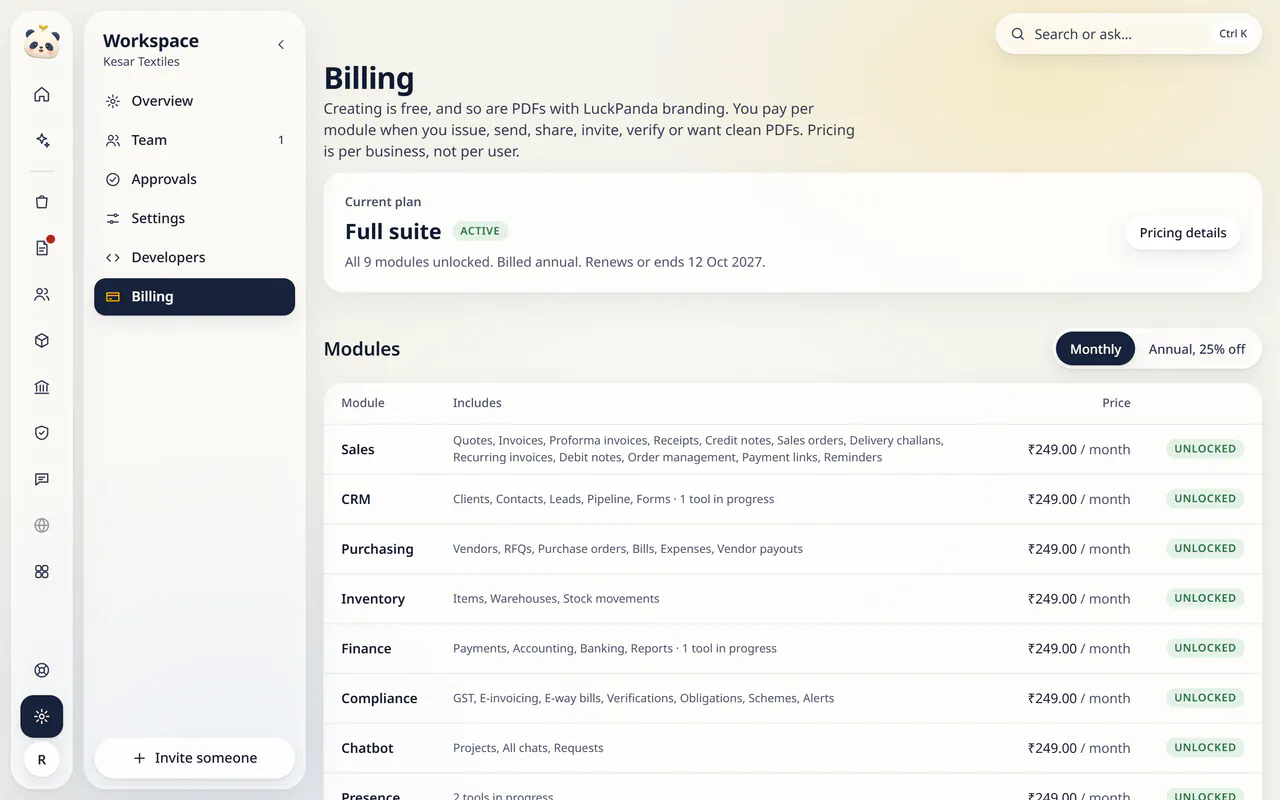Click the Search or ask field
This screenshot has height=800, width=1280.
point(1128,34)
